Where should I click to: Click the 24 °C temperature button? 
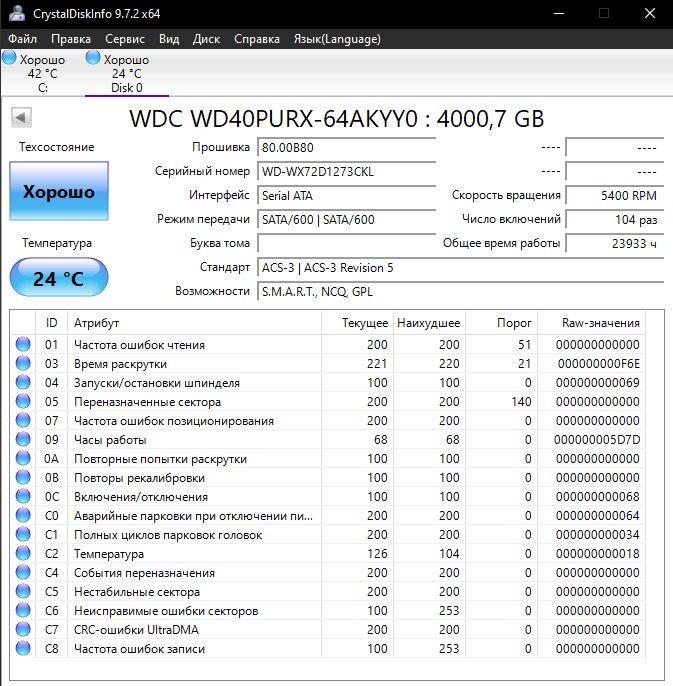coord(59,278)
